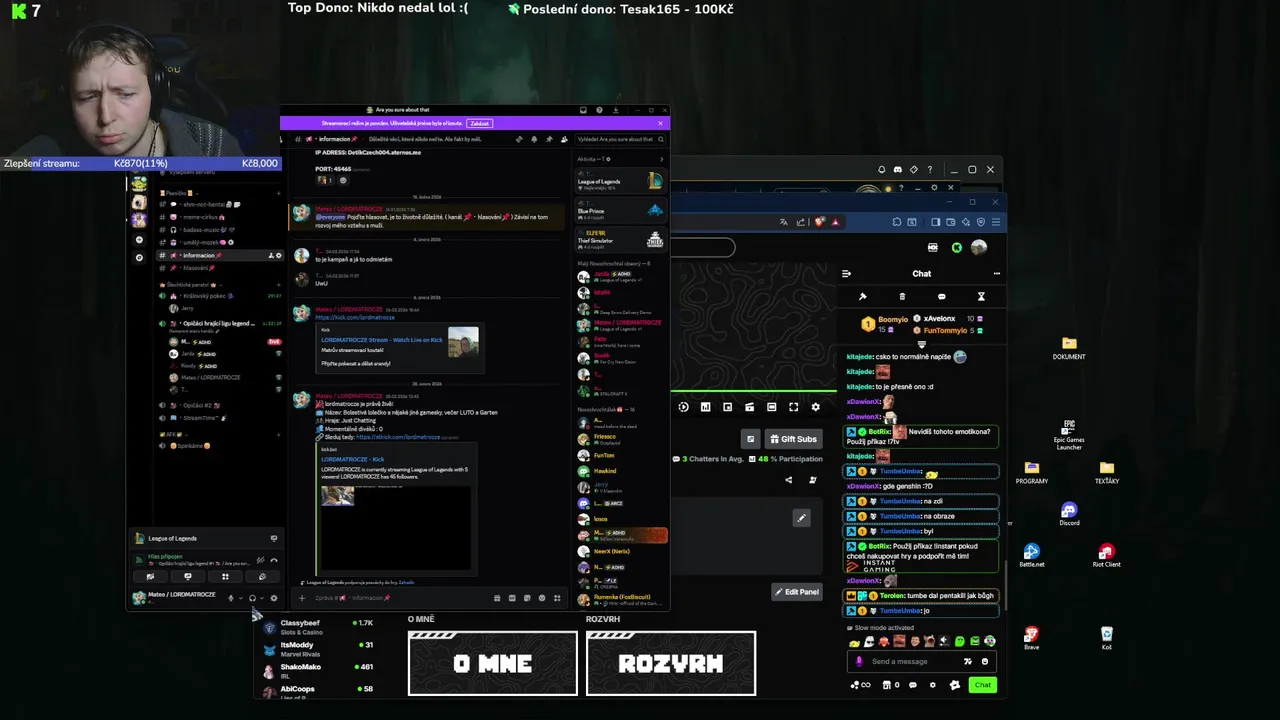Select NeerX (Nerix) in member list

621,551
